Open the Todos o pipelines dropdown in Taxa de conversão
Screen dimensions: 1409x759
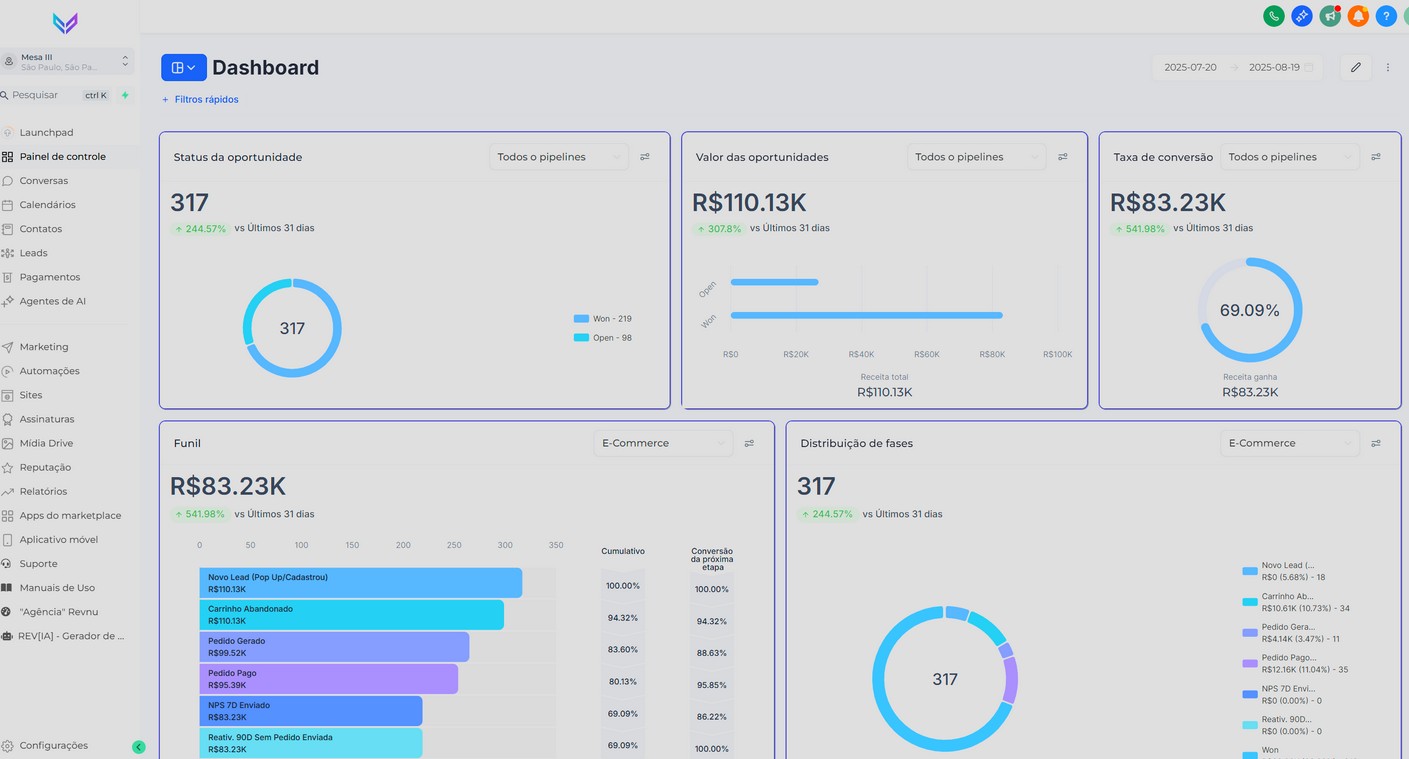coord(1290,157)
